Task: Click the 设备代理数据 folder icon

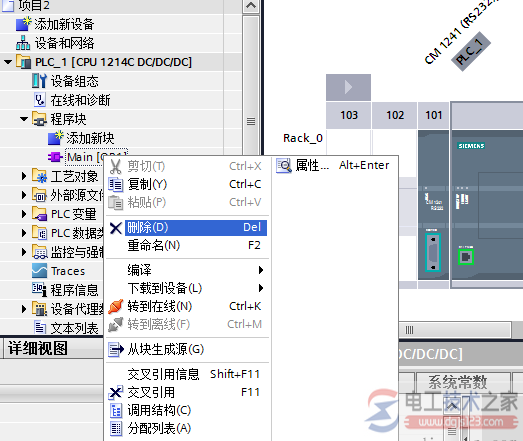Action: coord(39,309)
